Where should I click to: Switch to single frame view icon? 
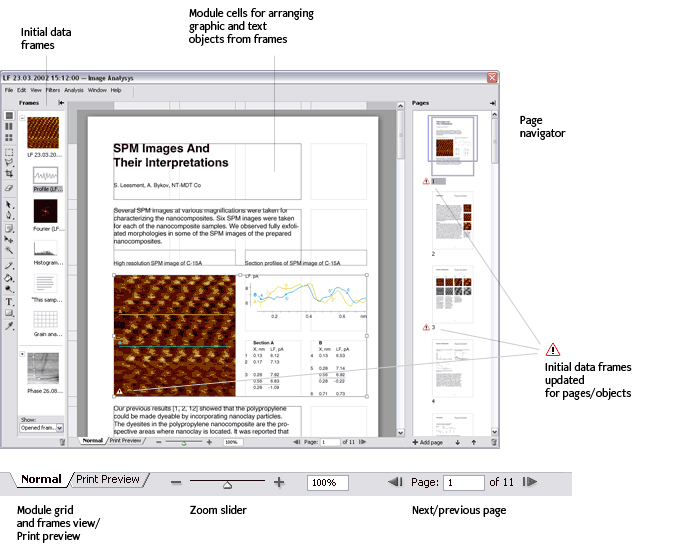[9, 116]
